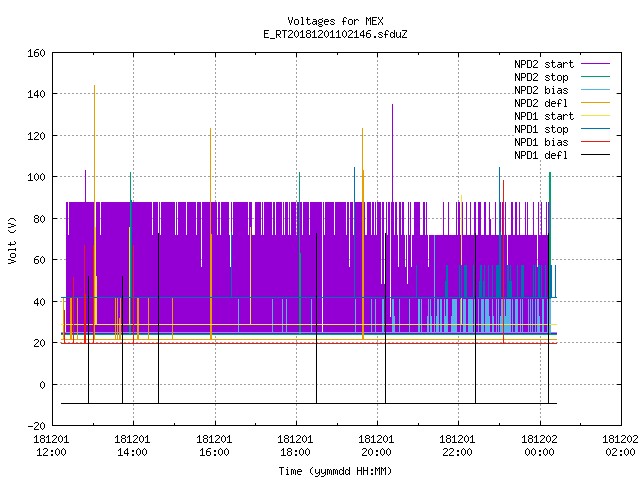Click the NPD1 defl black legend line
The image size is (640, 480).
[x=595, y=155]
